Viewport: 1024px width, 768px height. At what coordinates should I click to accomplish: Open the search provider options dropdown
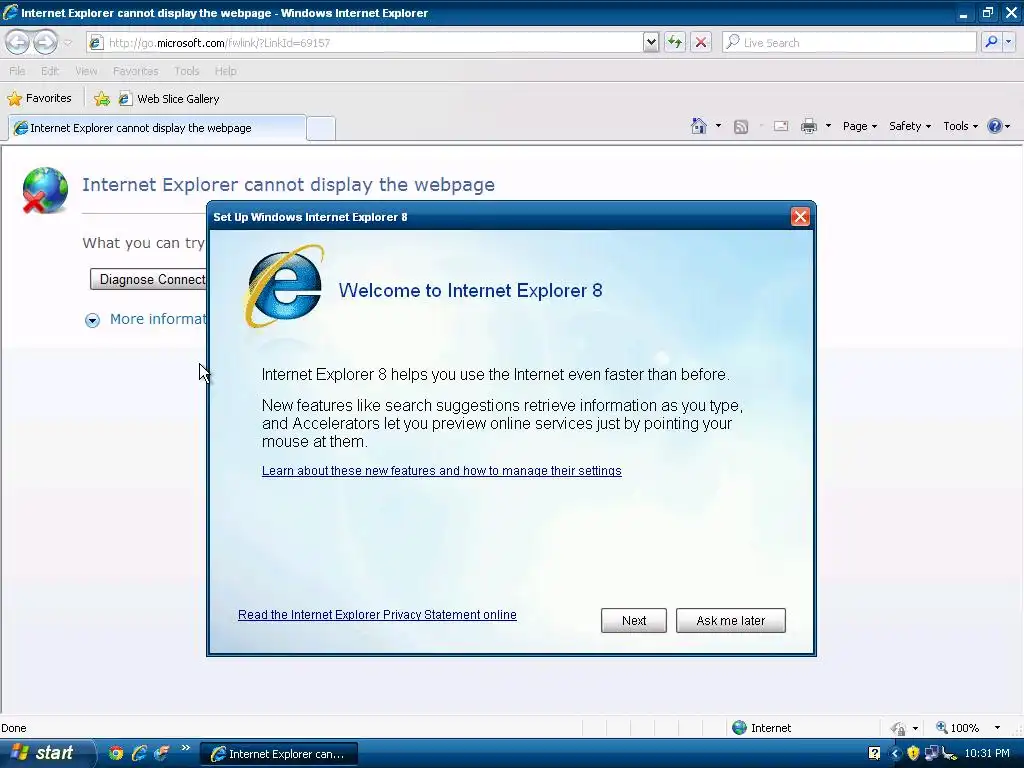pyautogui.click(x=1008, y=42)
